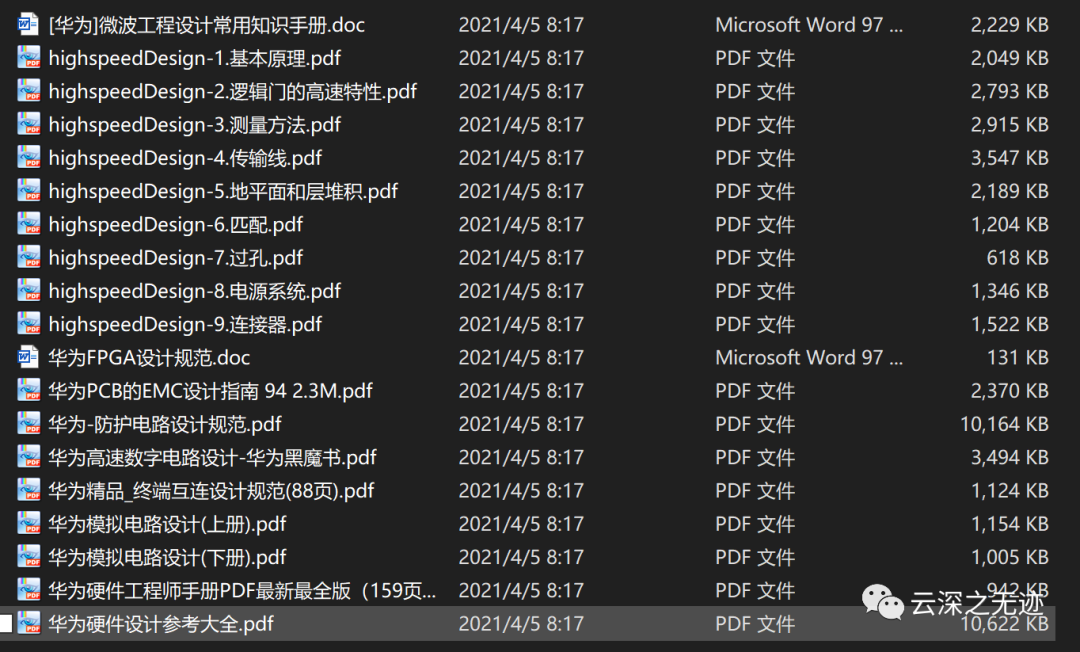Click the 131 KB size value
Image resolution: width=1080 pixels, height=652 pixels.
click(x=1017, y=357)
